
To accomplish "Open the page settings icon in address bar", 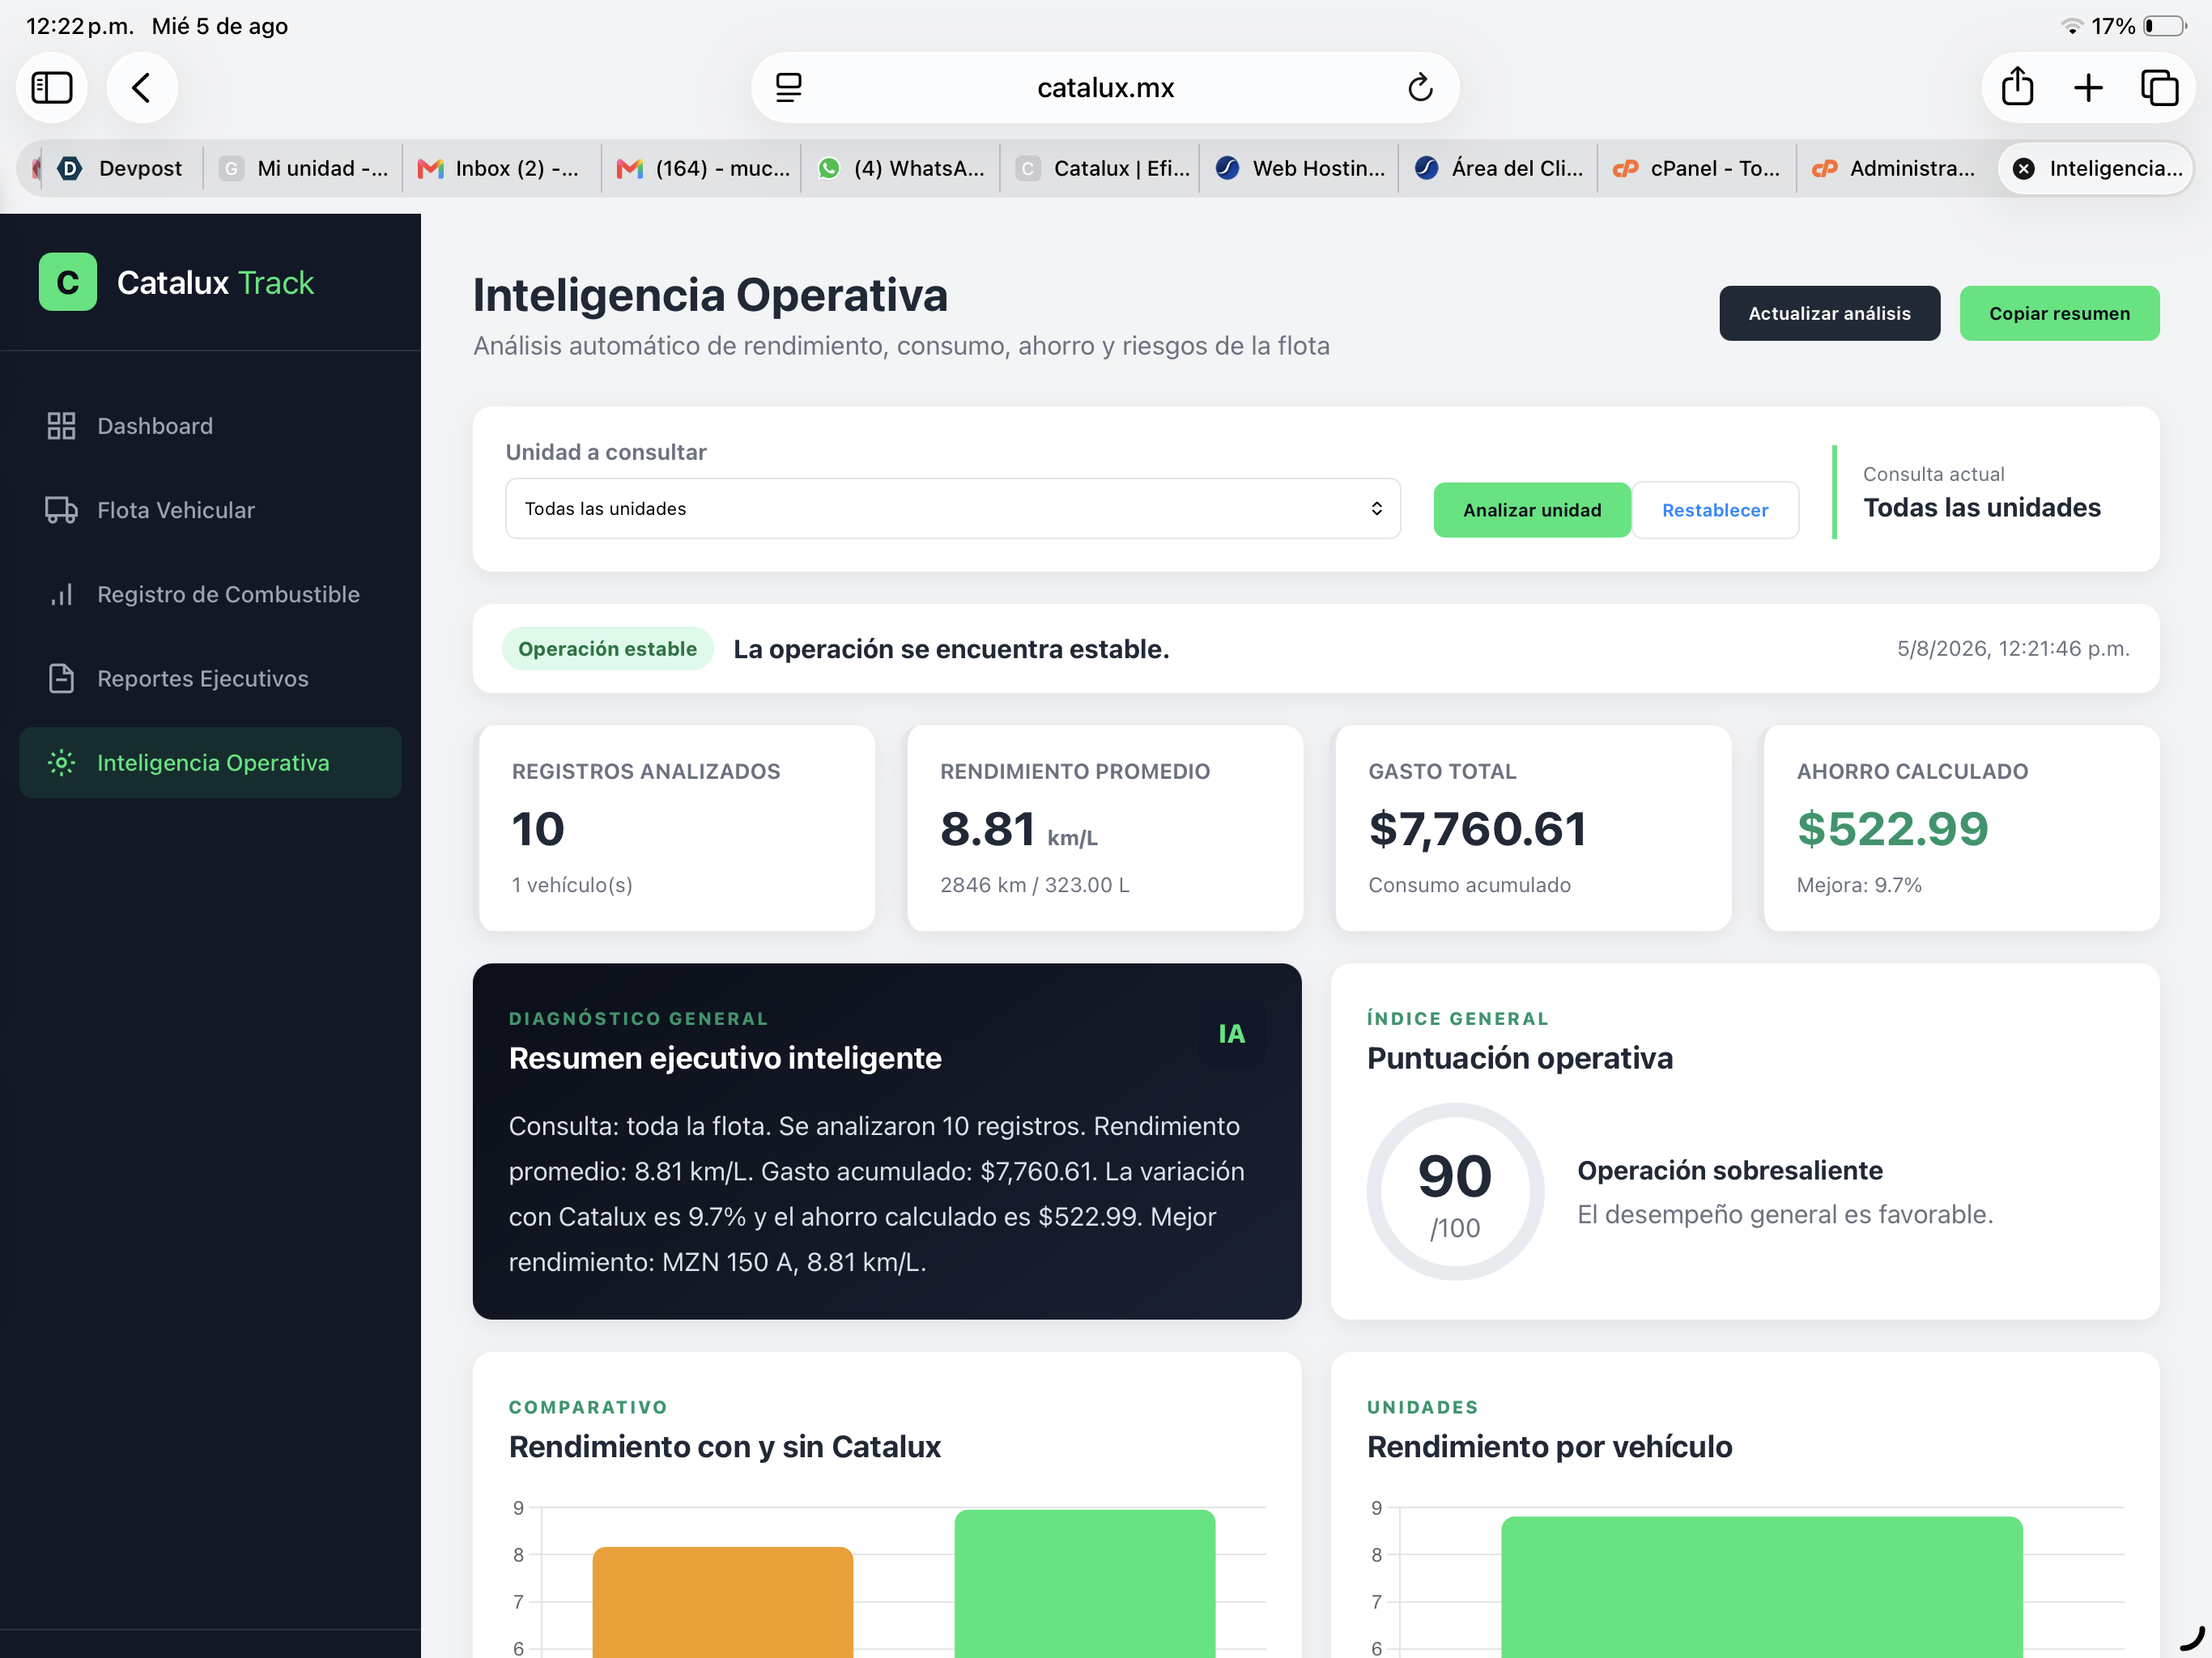I will [x=789, y=88].
